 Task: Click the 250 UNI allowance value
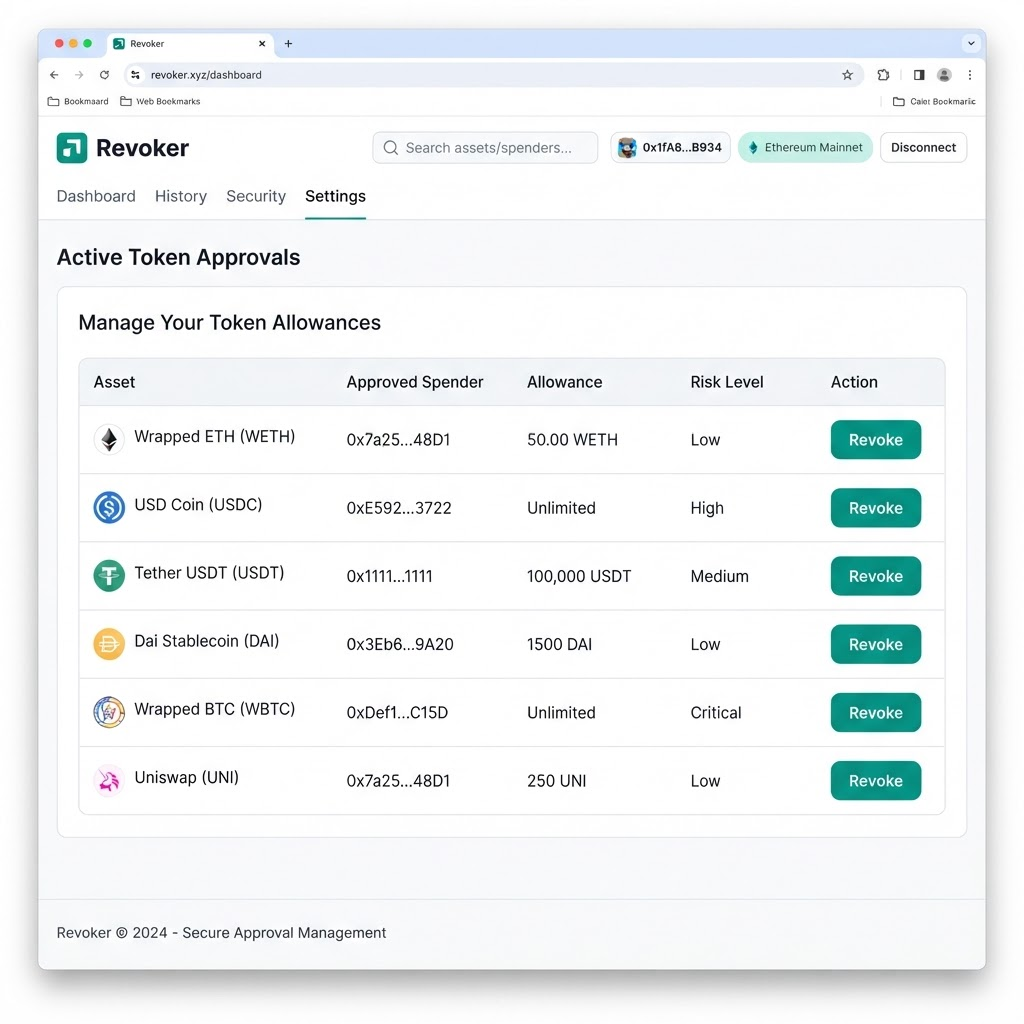pyautogui.click(x=556, y=781)
